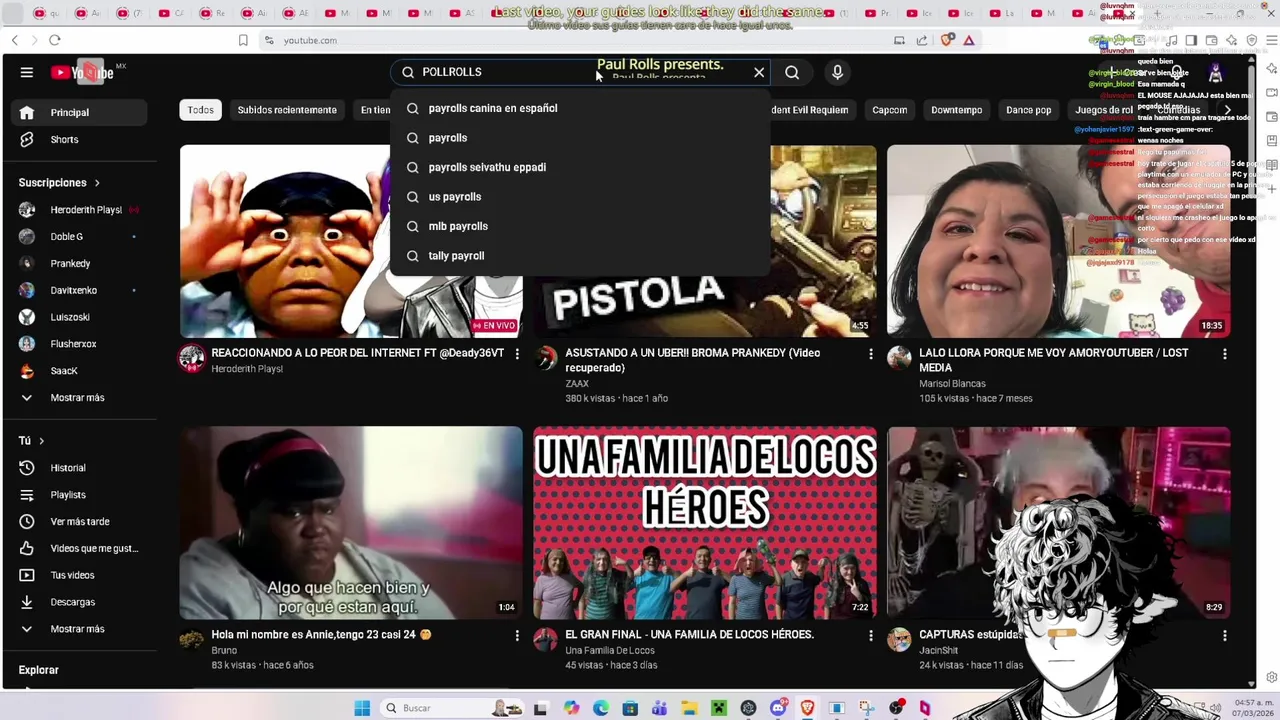This screenshot has width=1280, height=720.
Task: Bookmark this page icon
Action: [x=243, y=40]
